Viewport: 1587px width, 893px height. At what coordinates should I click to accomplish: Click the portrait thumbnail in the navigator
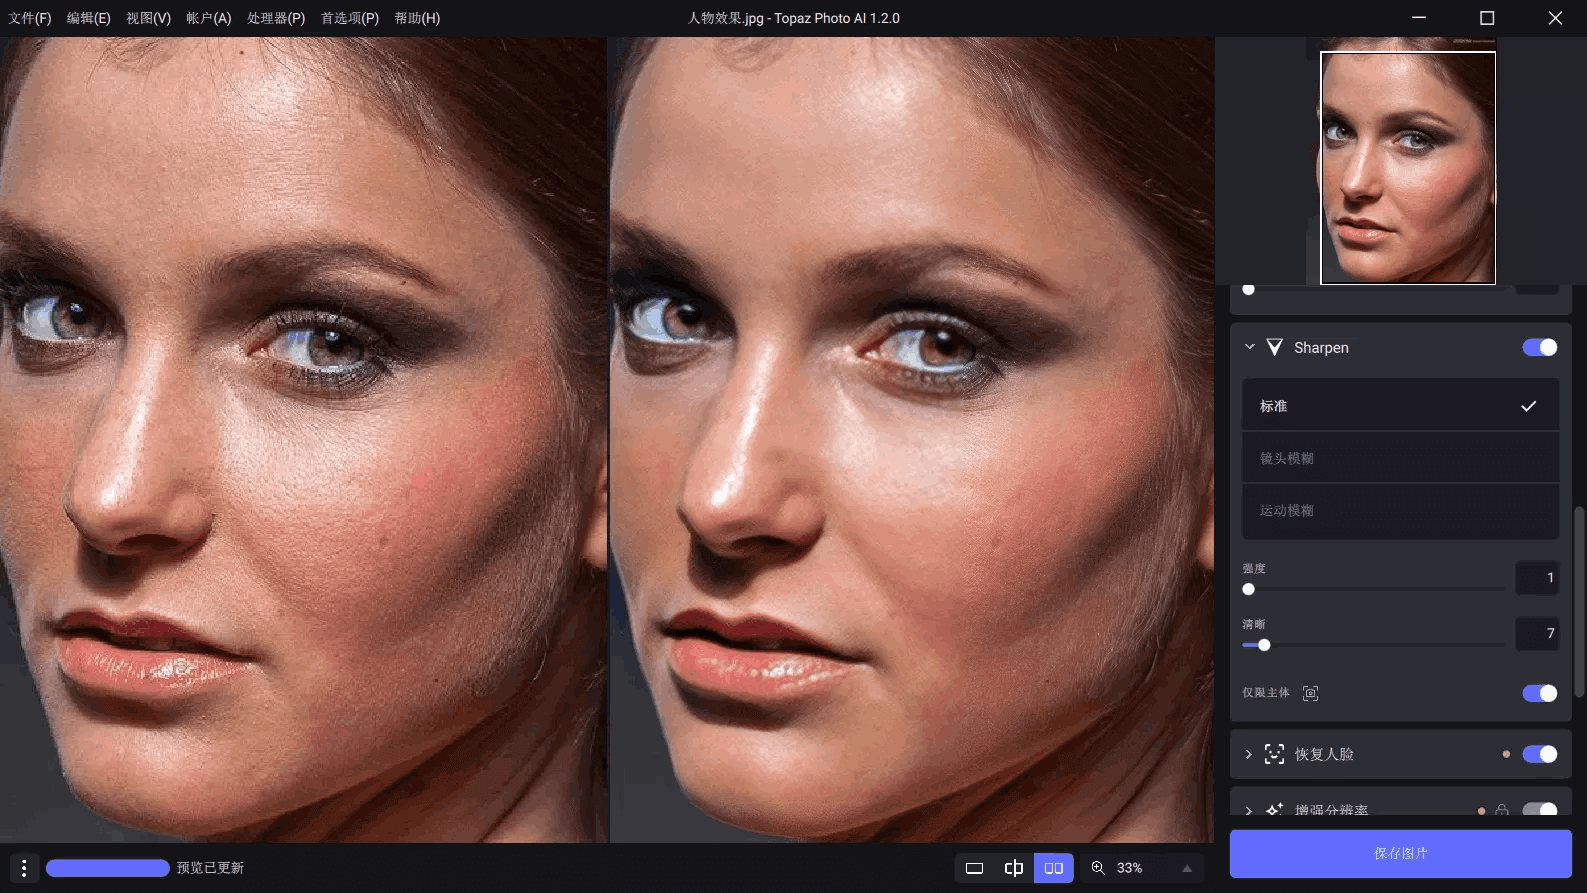coord(1408,168)
